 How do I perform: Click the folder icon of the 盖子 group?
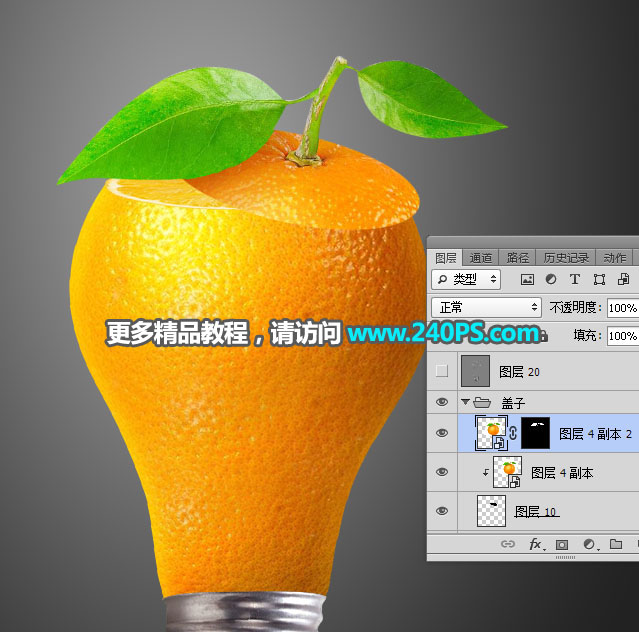click(x=482, y=403)
